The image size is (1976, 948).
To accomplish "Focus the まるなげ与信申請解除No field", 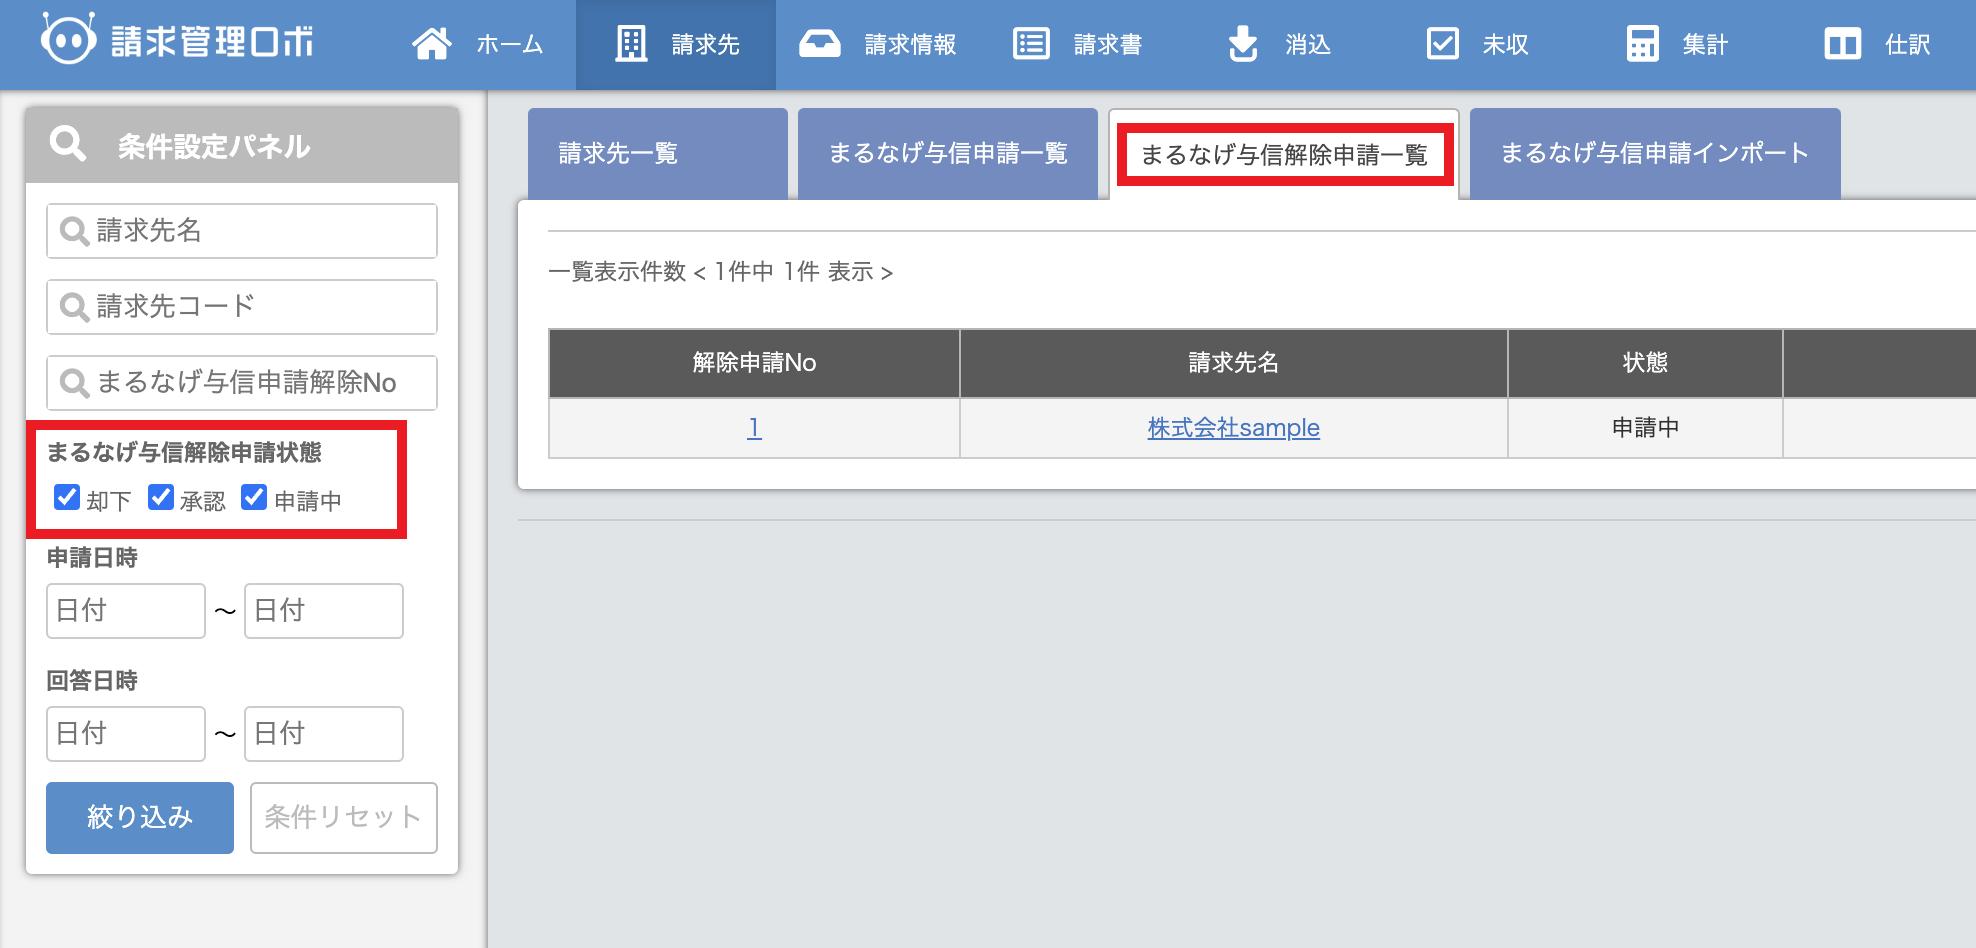I will coord(242,383).
